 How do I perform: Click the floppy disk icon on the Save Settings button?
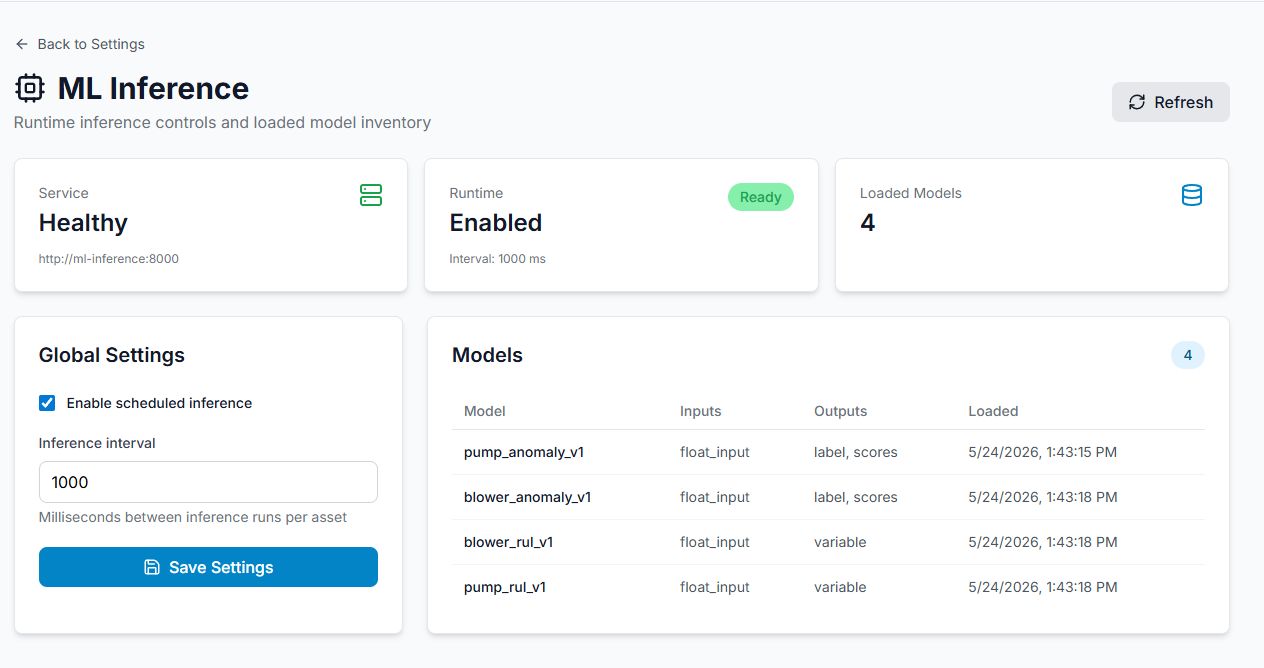point(152,567)
